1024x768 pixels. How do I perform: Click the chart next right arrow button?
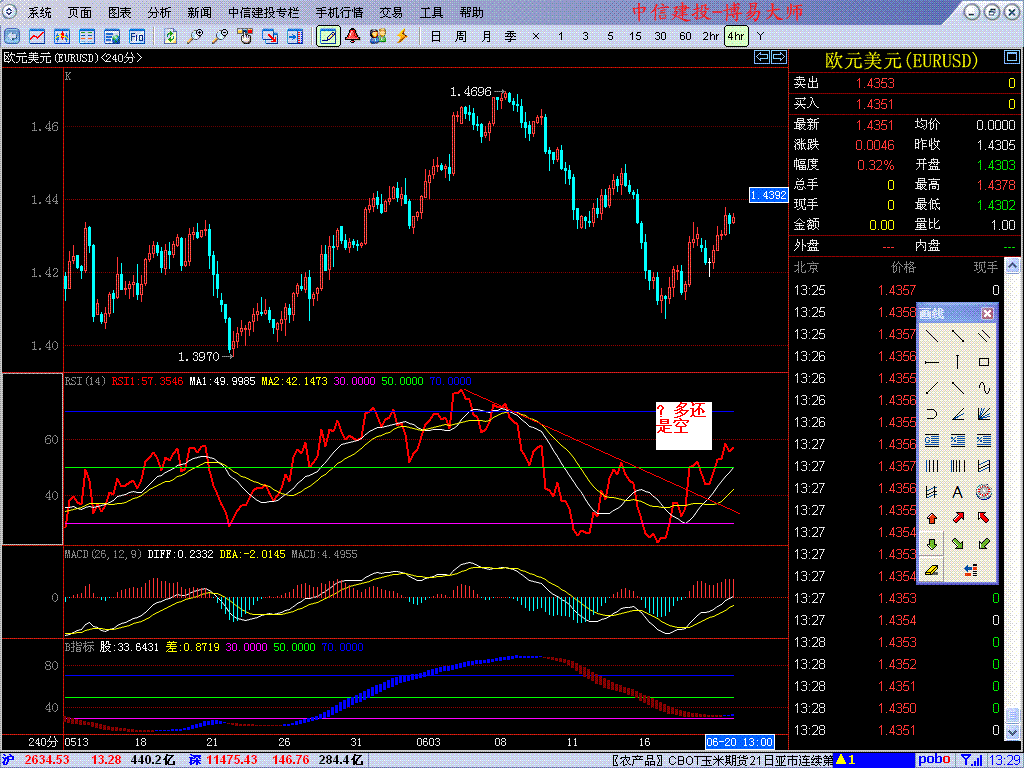[778, 57]
